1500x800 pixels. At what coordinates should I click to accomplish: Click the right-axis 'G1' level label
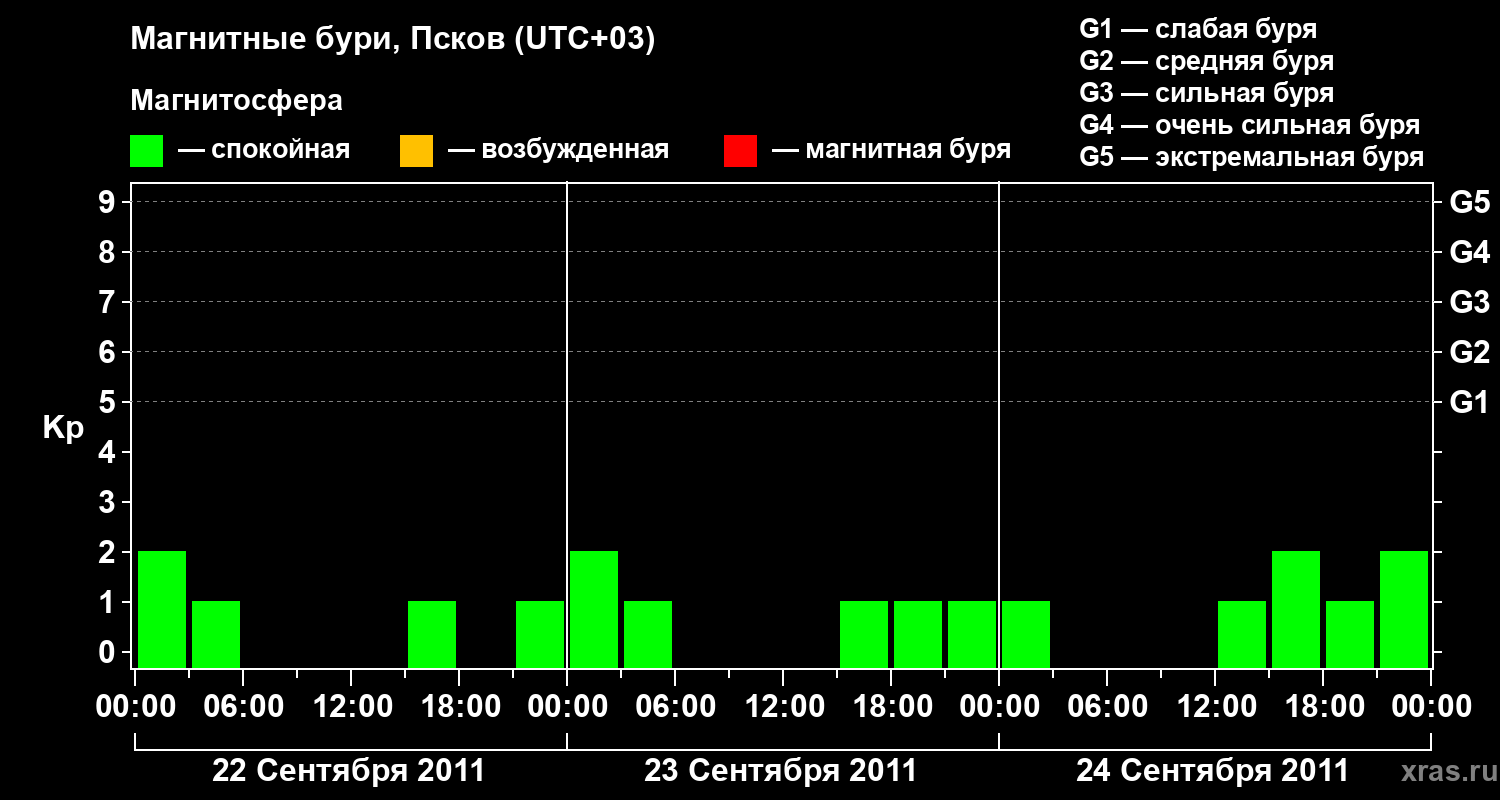(1469, 402)
